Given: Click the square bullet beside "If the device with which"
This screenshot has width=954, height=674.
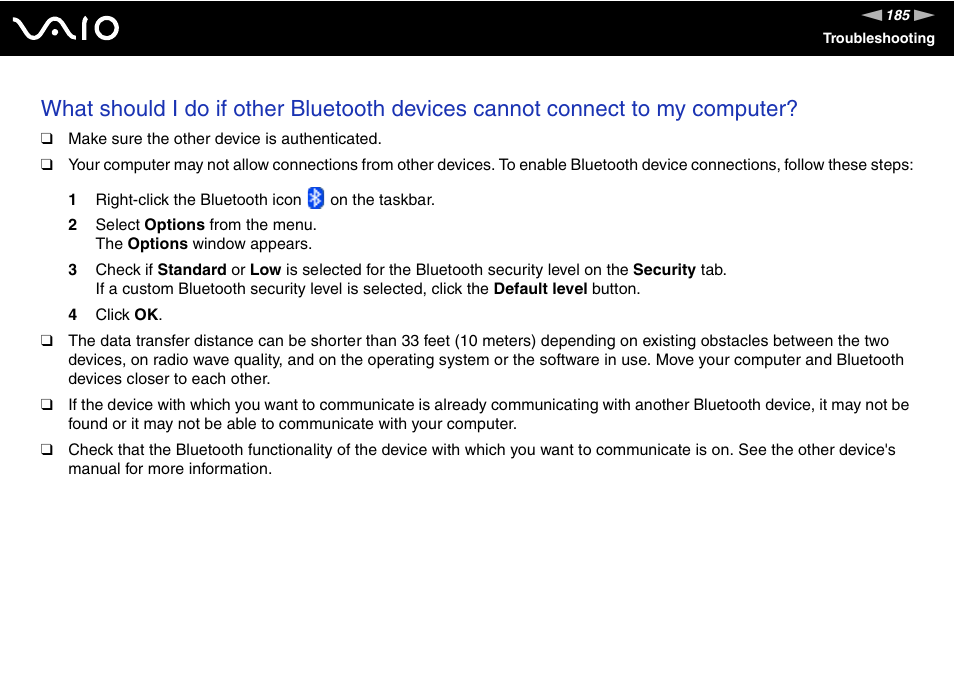Looking at the screenshot, I should (46, 405).
